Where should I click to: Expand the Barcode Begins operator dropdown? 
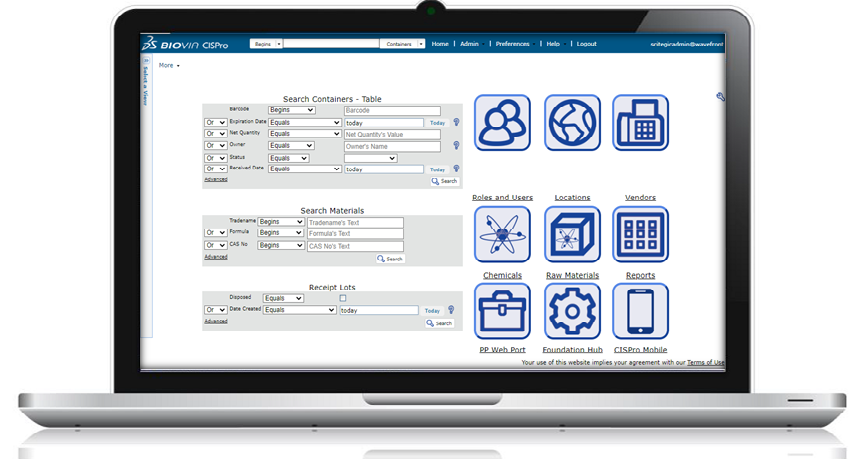pyautogui.click(x=291, y=111)
